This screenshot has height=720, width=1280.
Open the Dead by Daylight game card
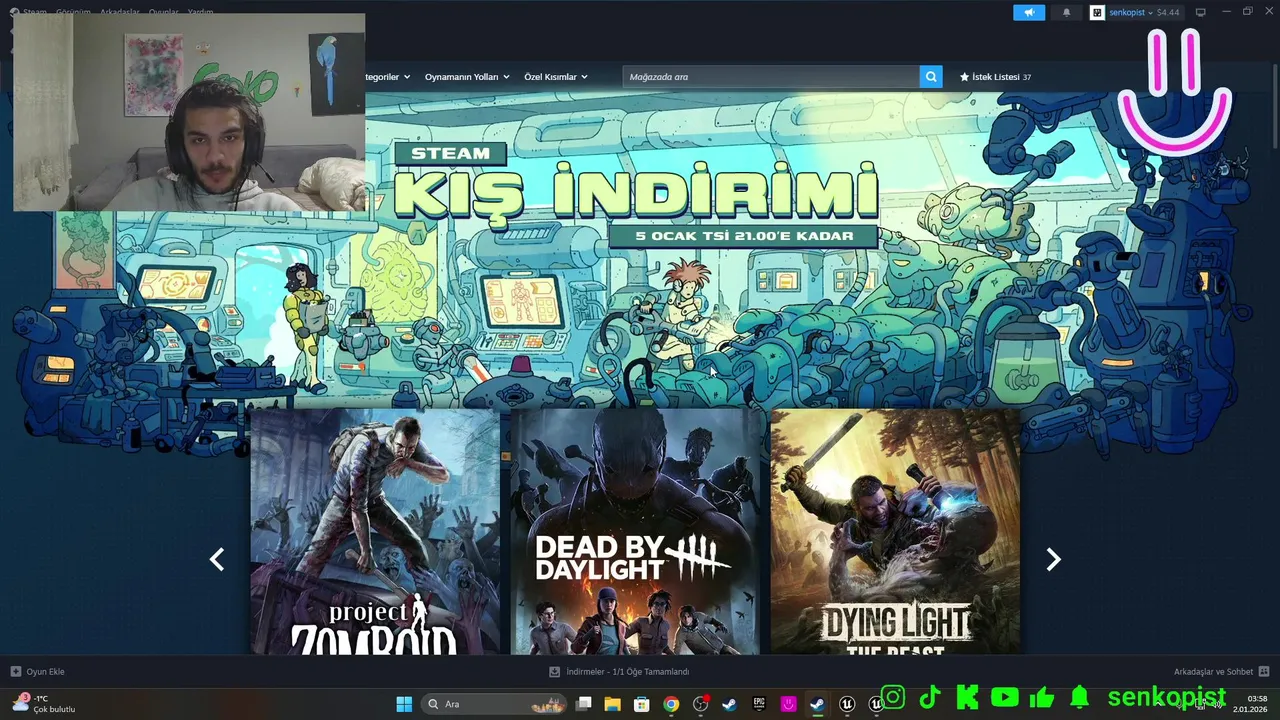tap(636, 532)
